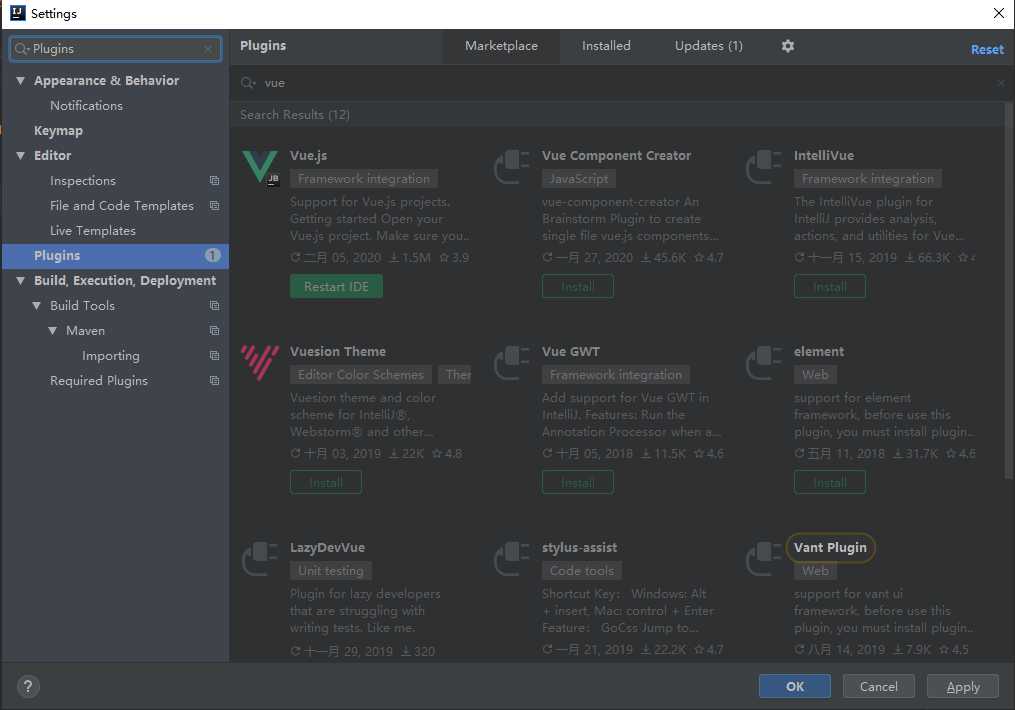
Task: Open the Vant Plugin title
Action: click(830, 548)
